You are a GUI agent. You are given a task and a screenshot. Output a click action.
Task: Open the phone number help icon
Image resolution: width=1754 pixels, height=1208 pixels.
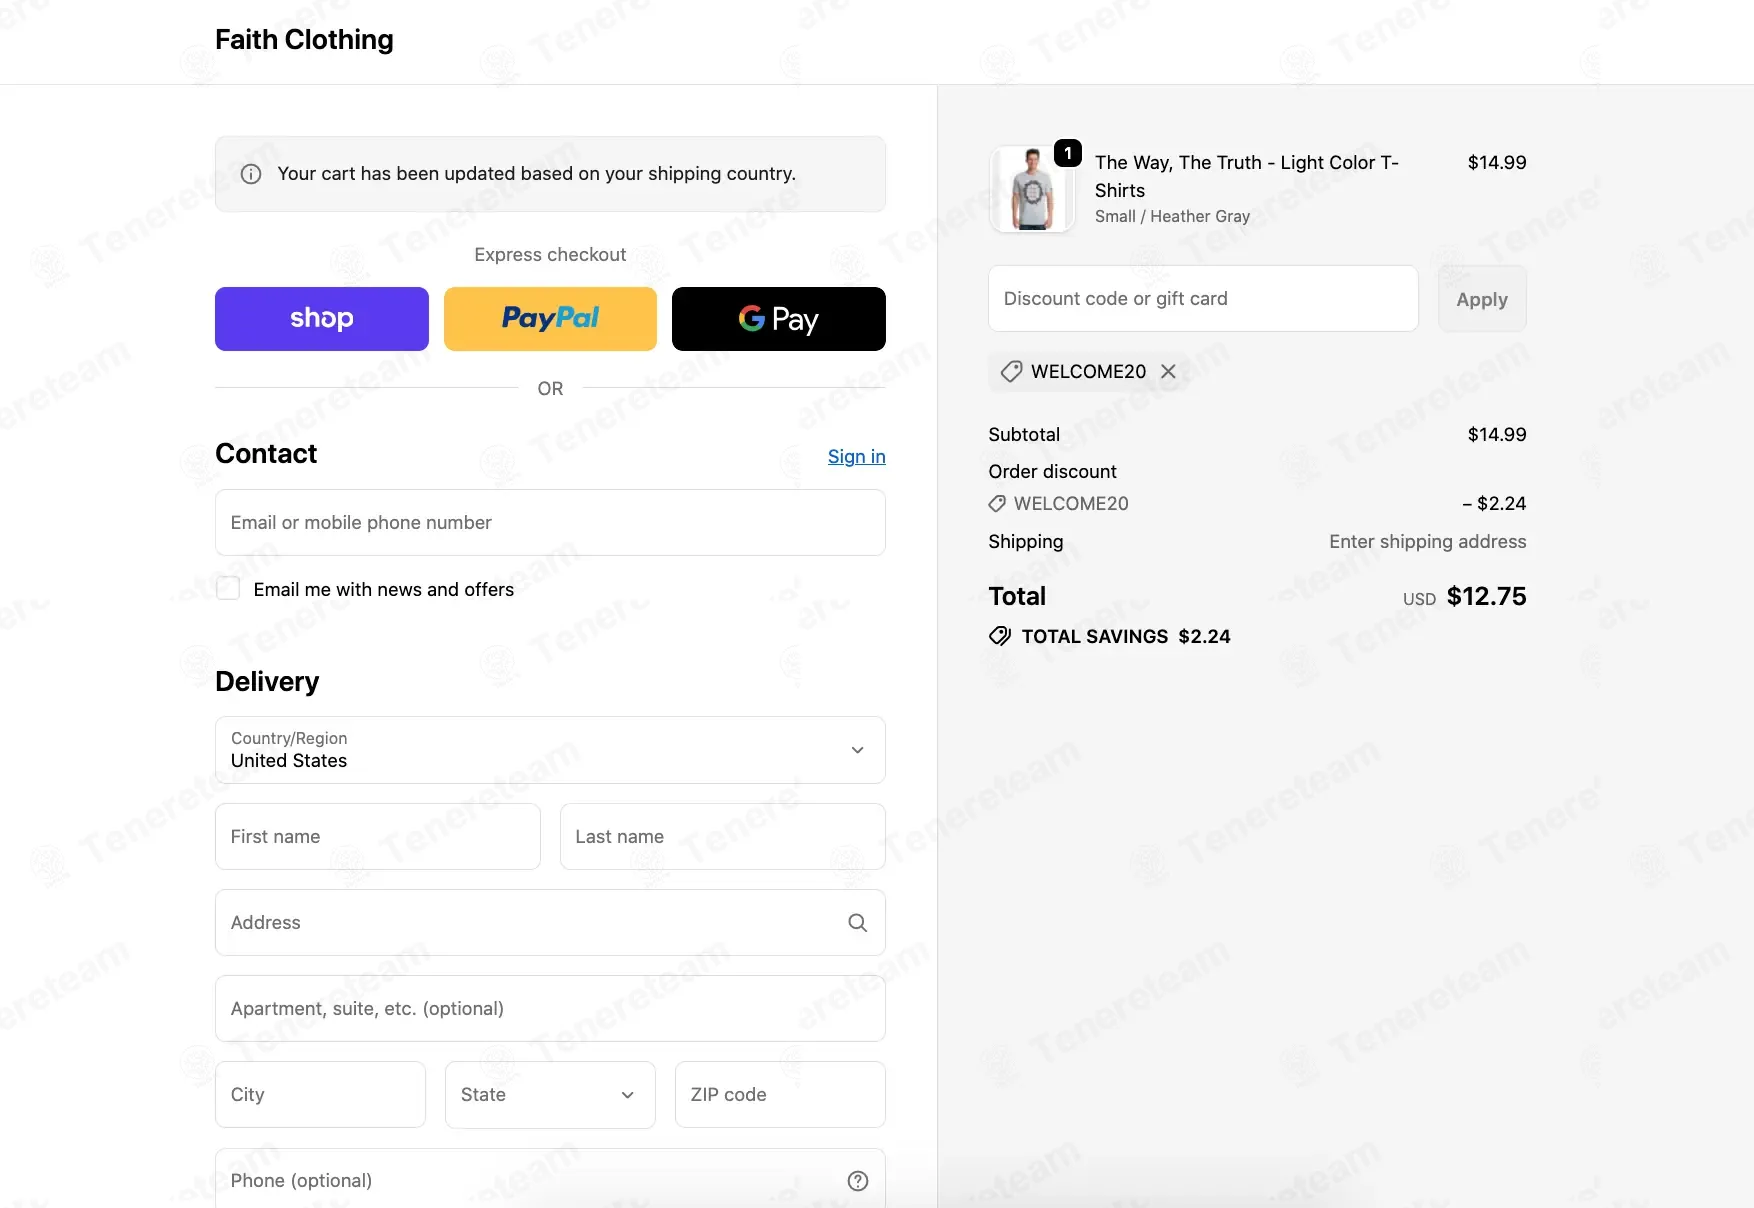point(857,1181)
